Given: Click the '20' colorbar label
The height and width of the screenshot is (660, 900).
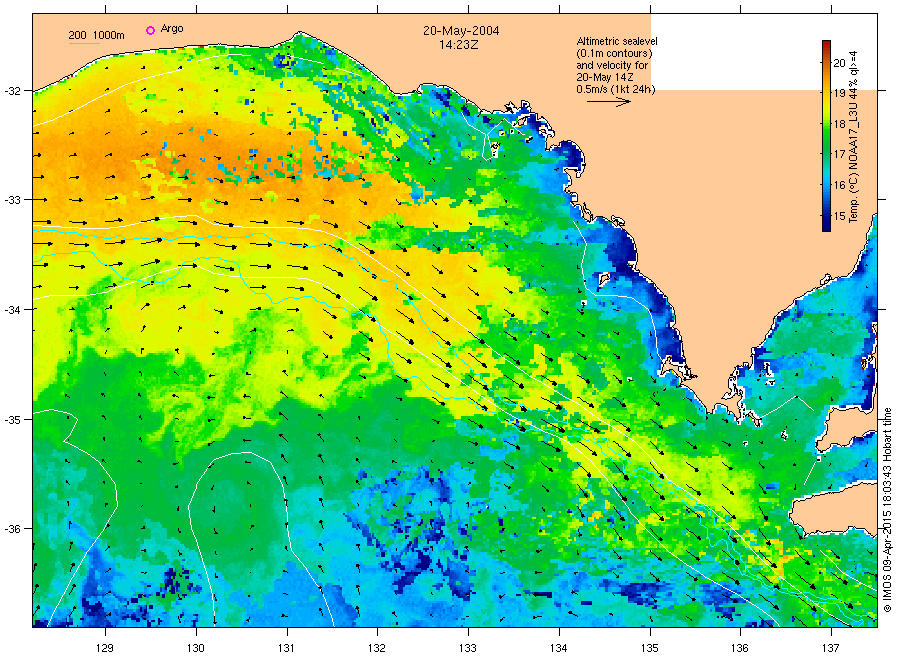Looking at the screenshot, I should [839, 63].
